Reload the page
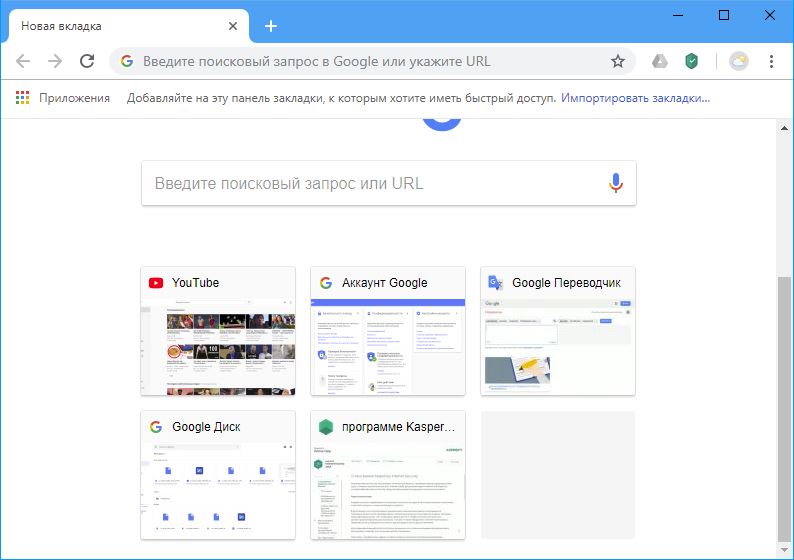The image size is (794, 560). (x=87, y=61)
